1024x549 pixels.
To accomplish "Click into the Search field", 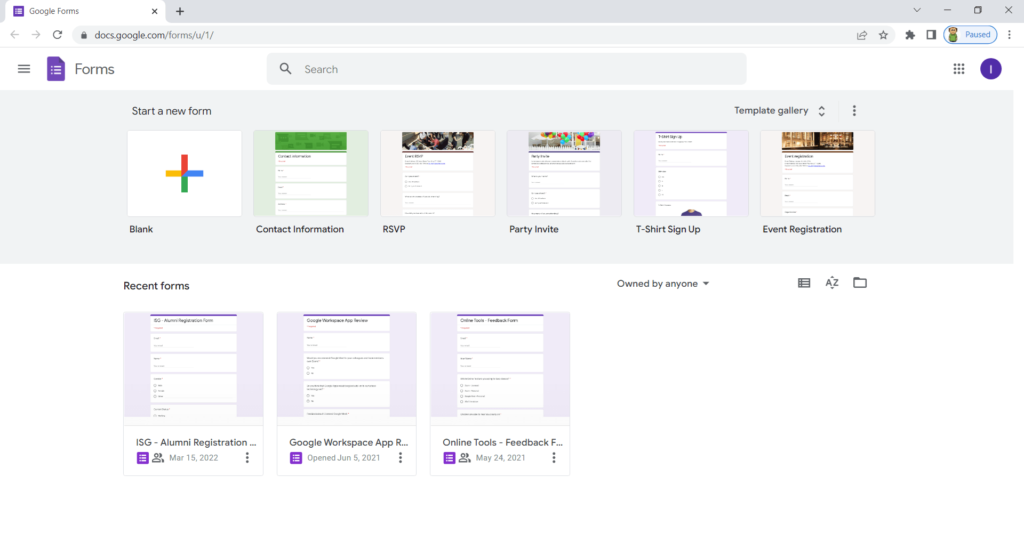I will coord(506,69).
